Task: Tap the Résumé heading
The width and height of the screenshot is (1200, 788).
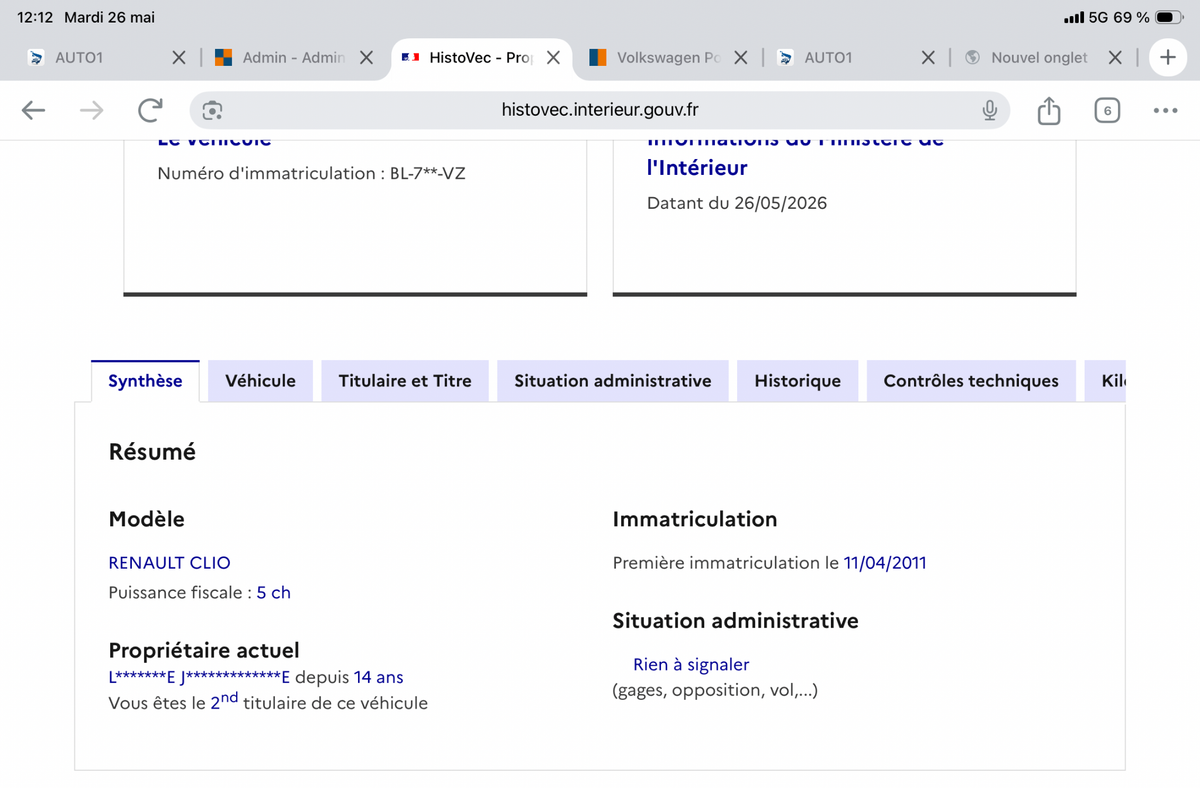Action: (152, 452)
